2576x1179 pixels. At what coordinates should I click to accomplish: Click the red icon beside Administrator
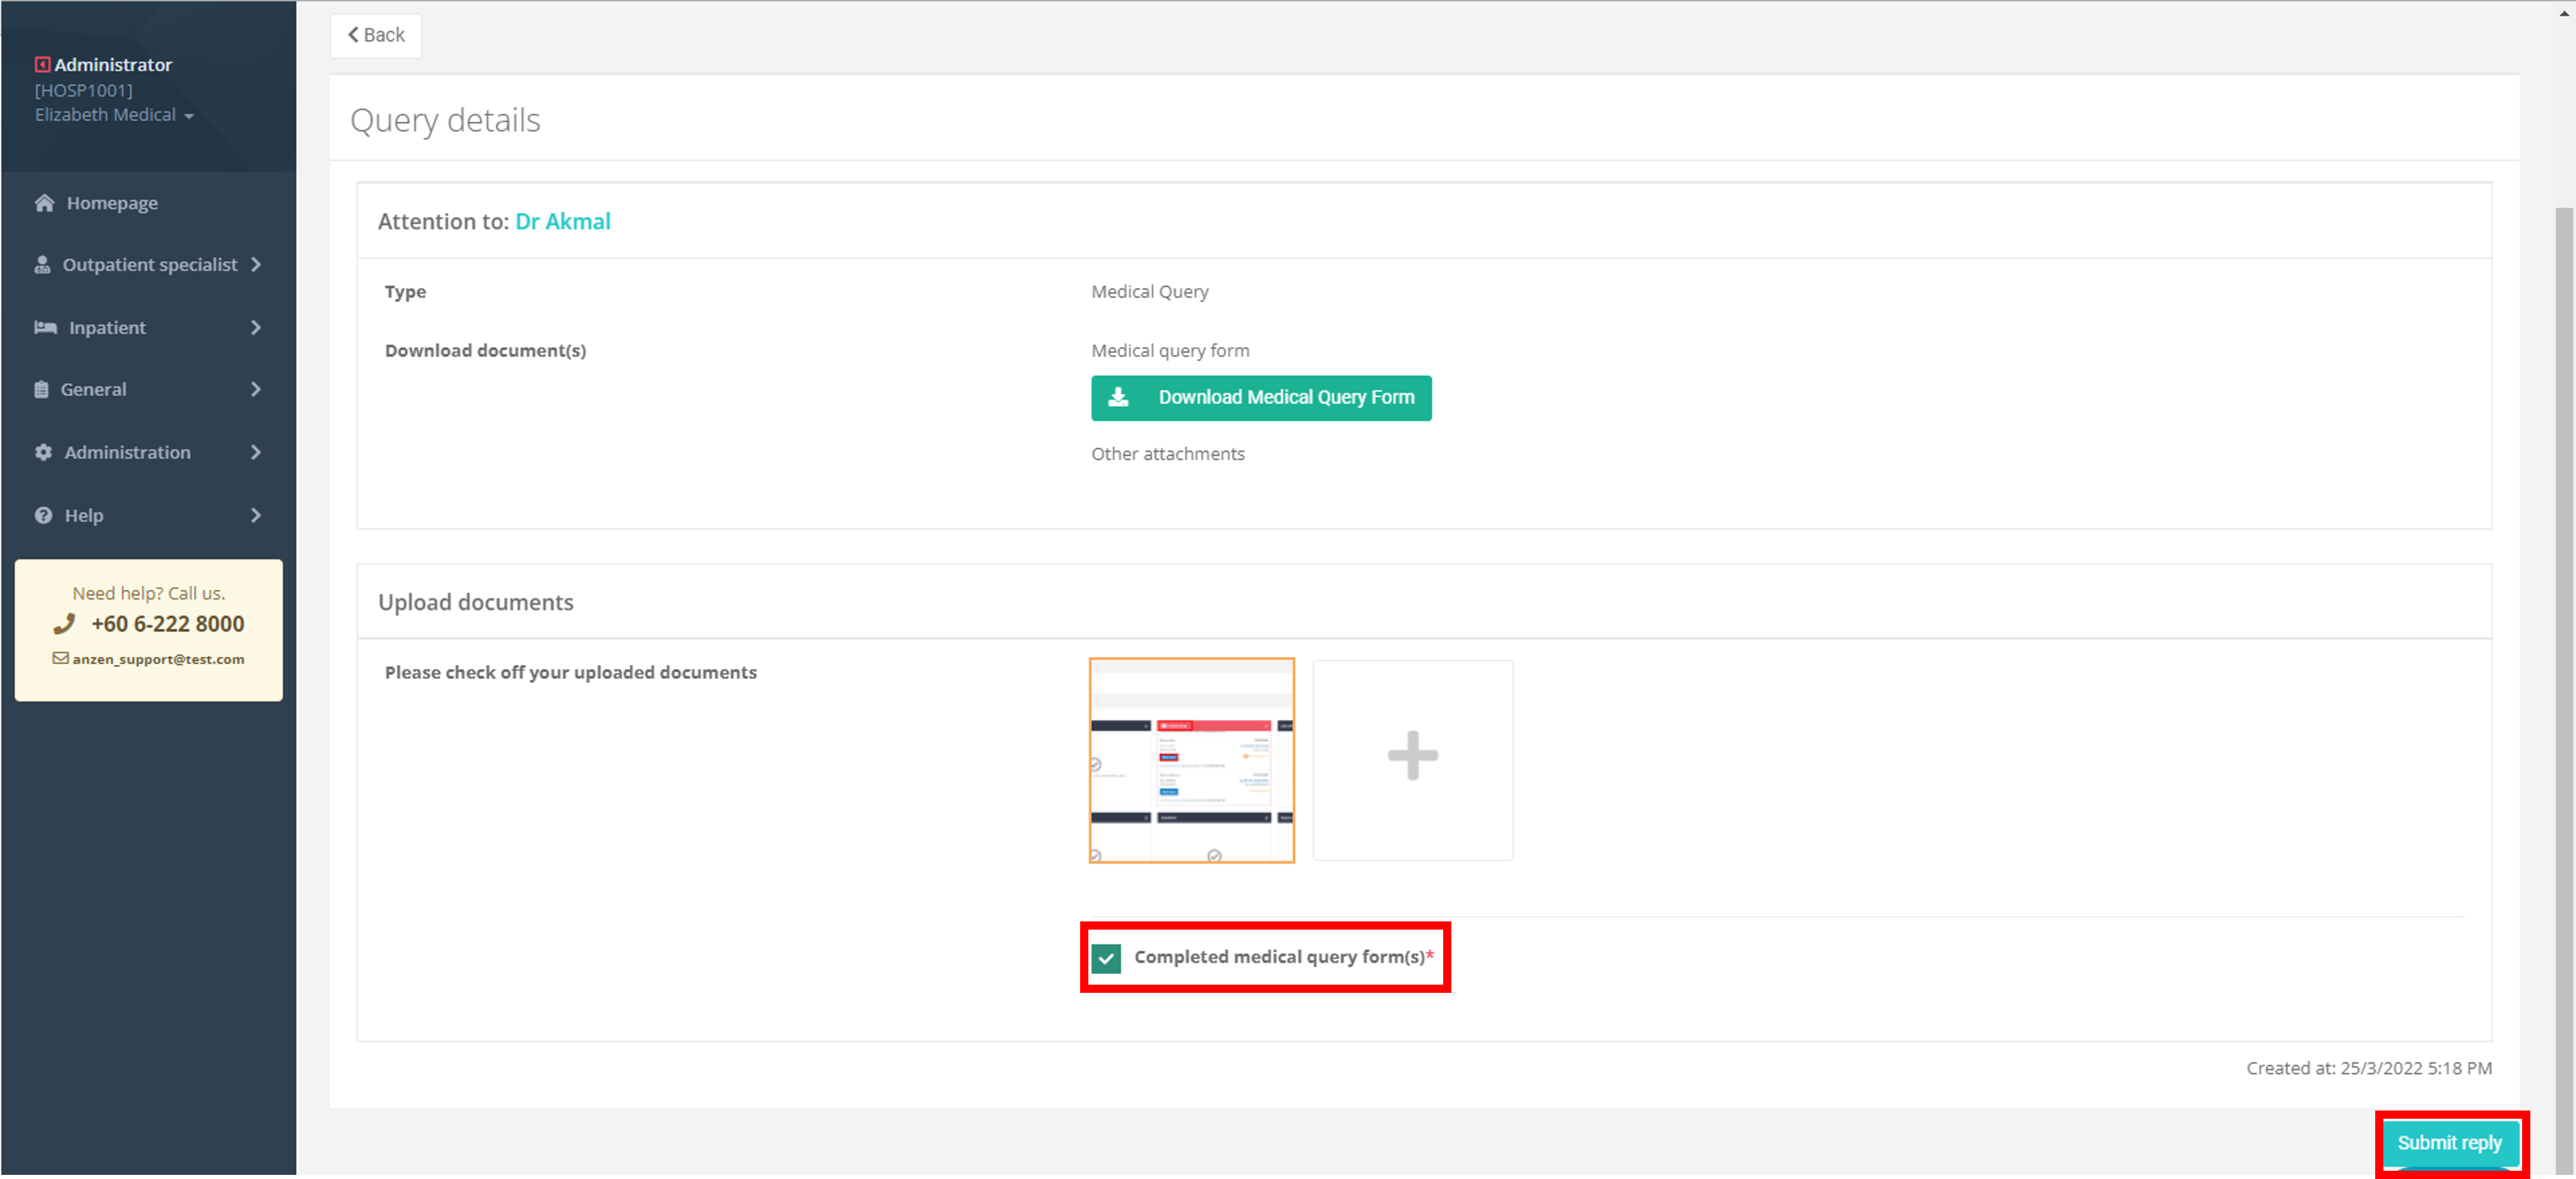click(42, 65)
